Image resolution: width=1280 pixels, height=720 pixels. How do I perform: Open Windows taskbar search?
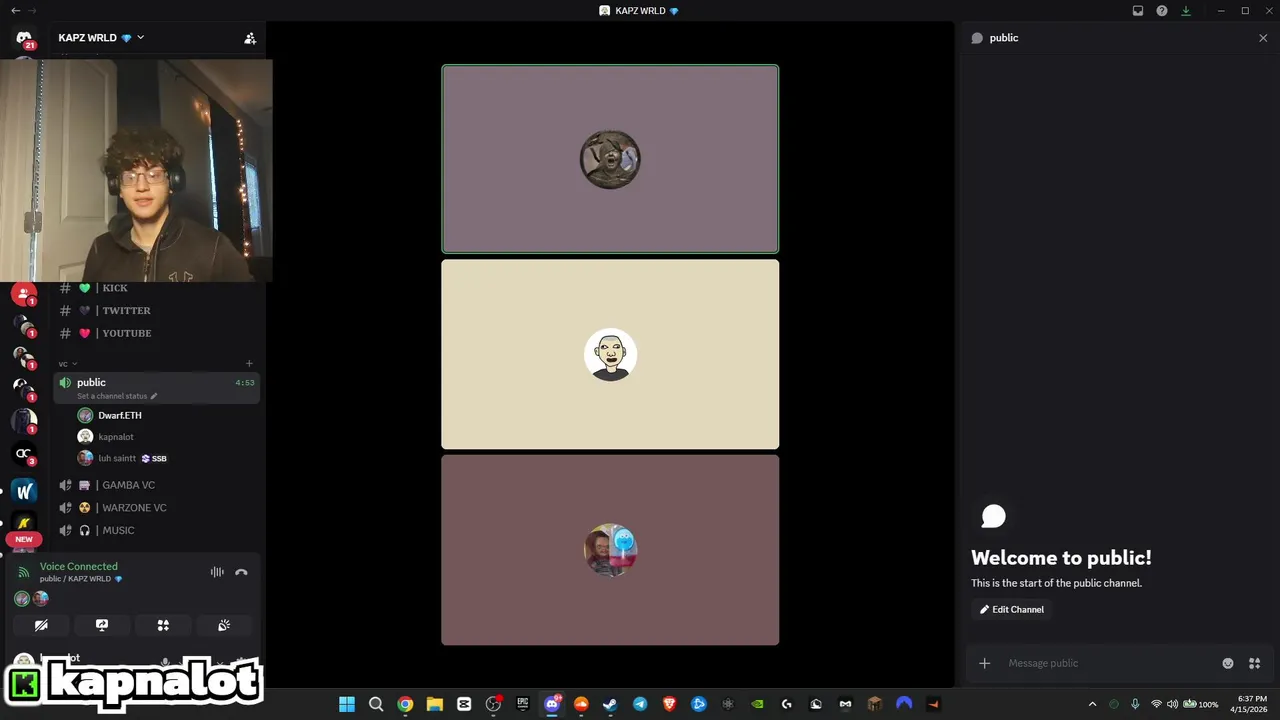pos(376,704)
